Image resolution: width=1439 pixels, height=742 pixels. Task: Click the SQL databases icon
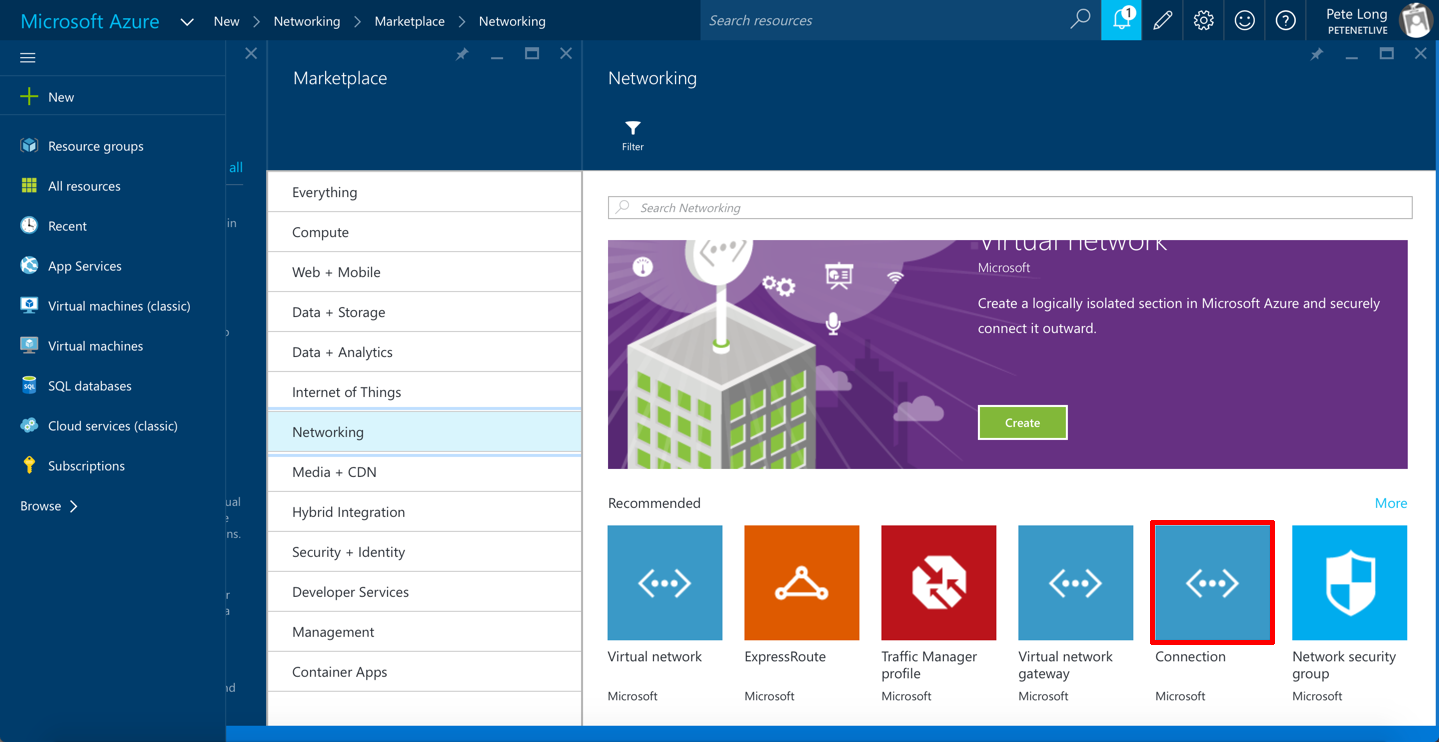point(29,386)
